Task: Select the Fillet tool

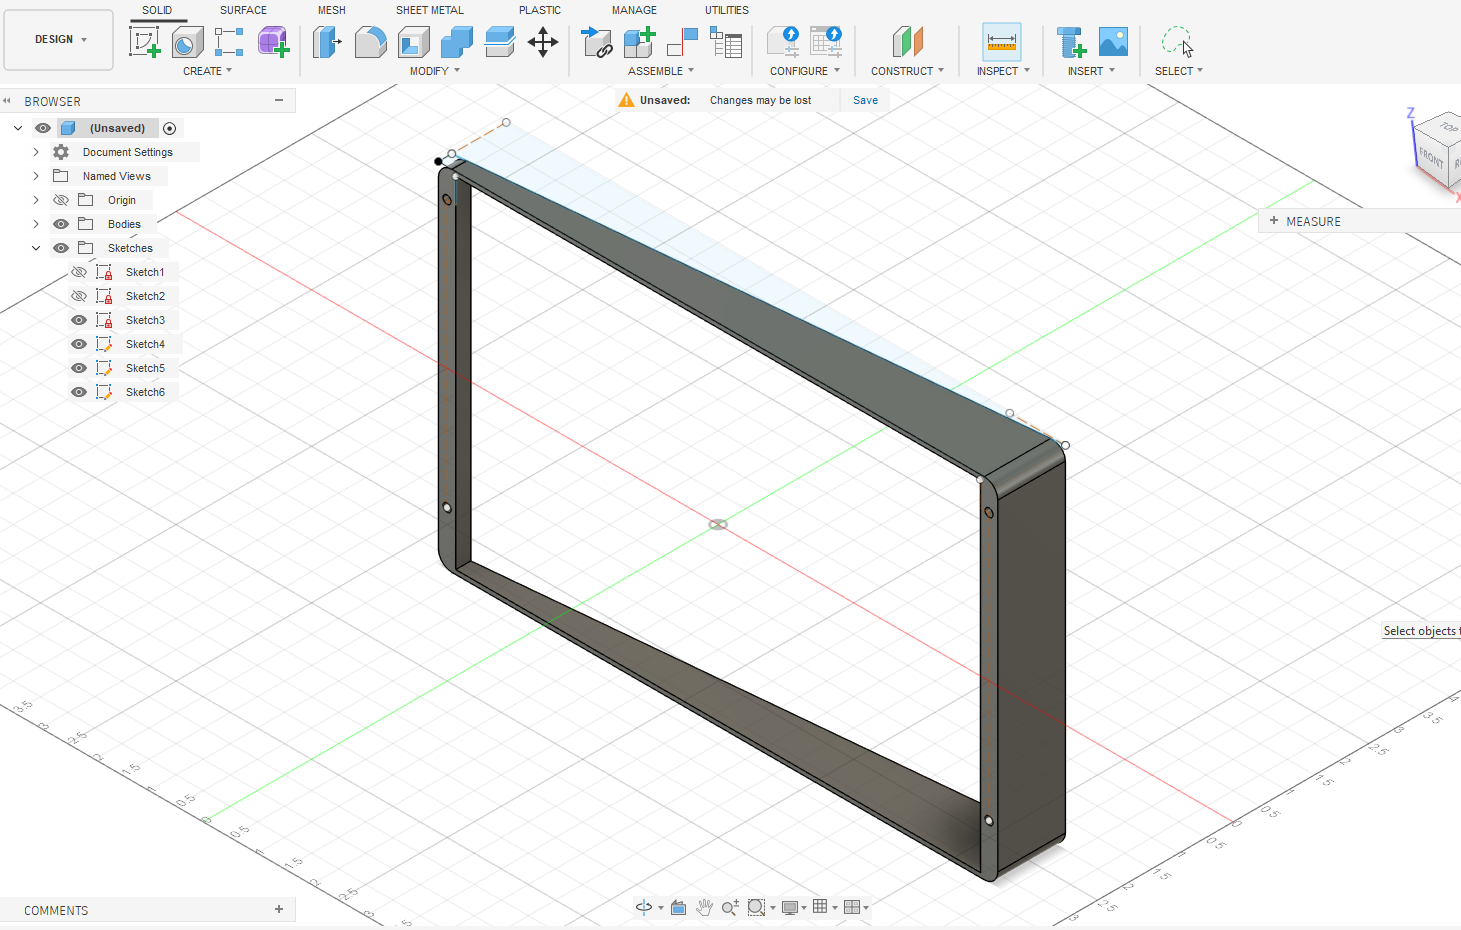Action: point(370,42)
